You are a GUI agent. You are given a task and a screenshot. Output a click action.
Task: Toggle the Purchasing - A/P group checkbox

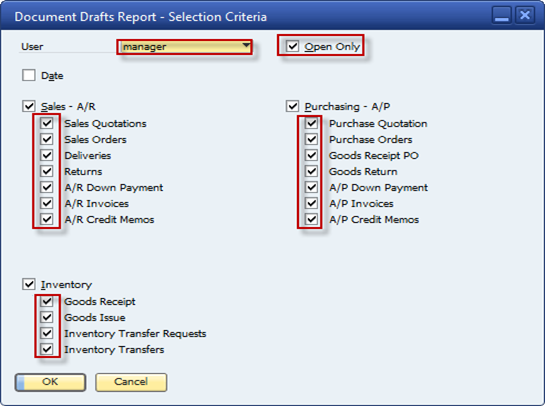pyautogui.click(x=292, y=106)
